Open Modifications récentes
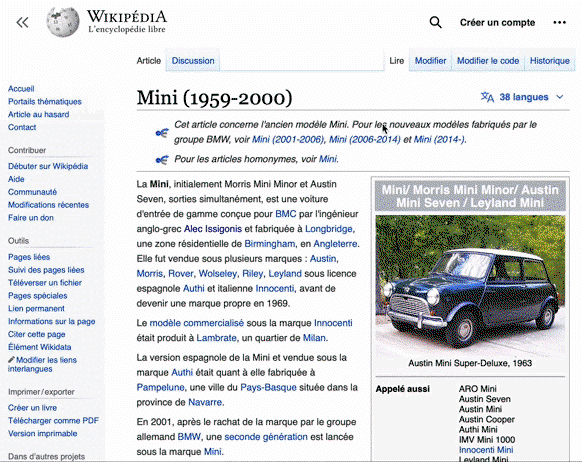The image size is (582, 462). (48, 205)
